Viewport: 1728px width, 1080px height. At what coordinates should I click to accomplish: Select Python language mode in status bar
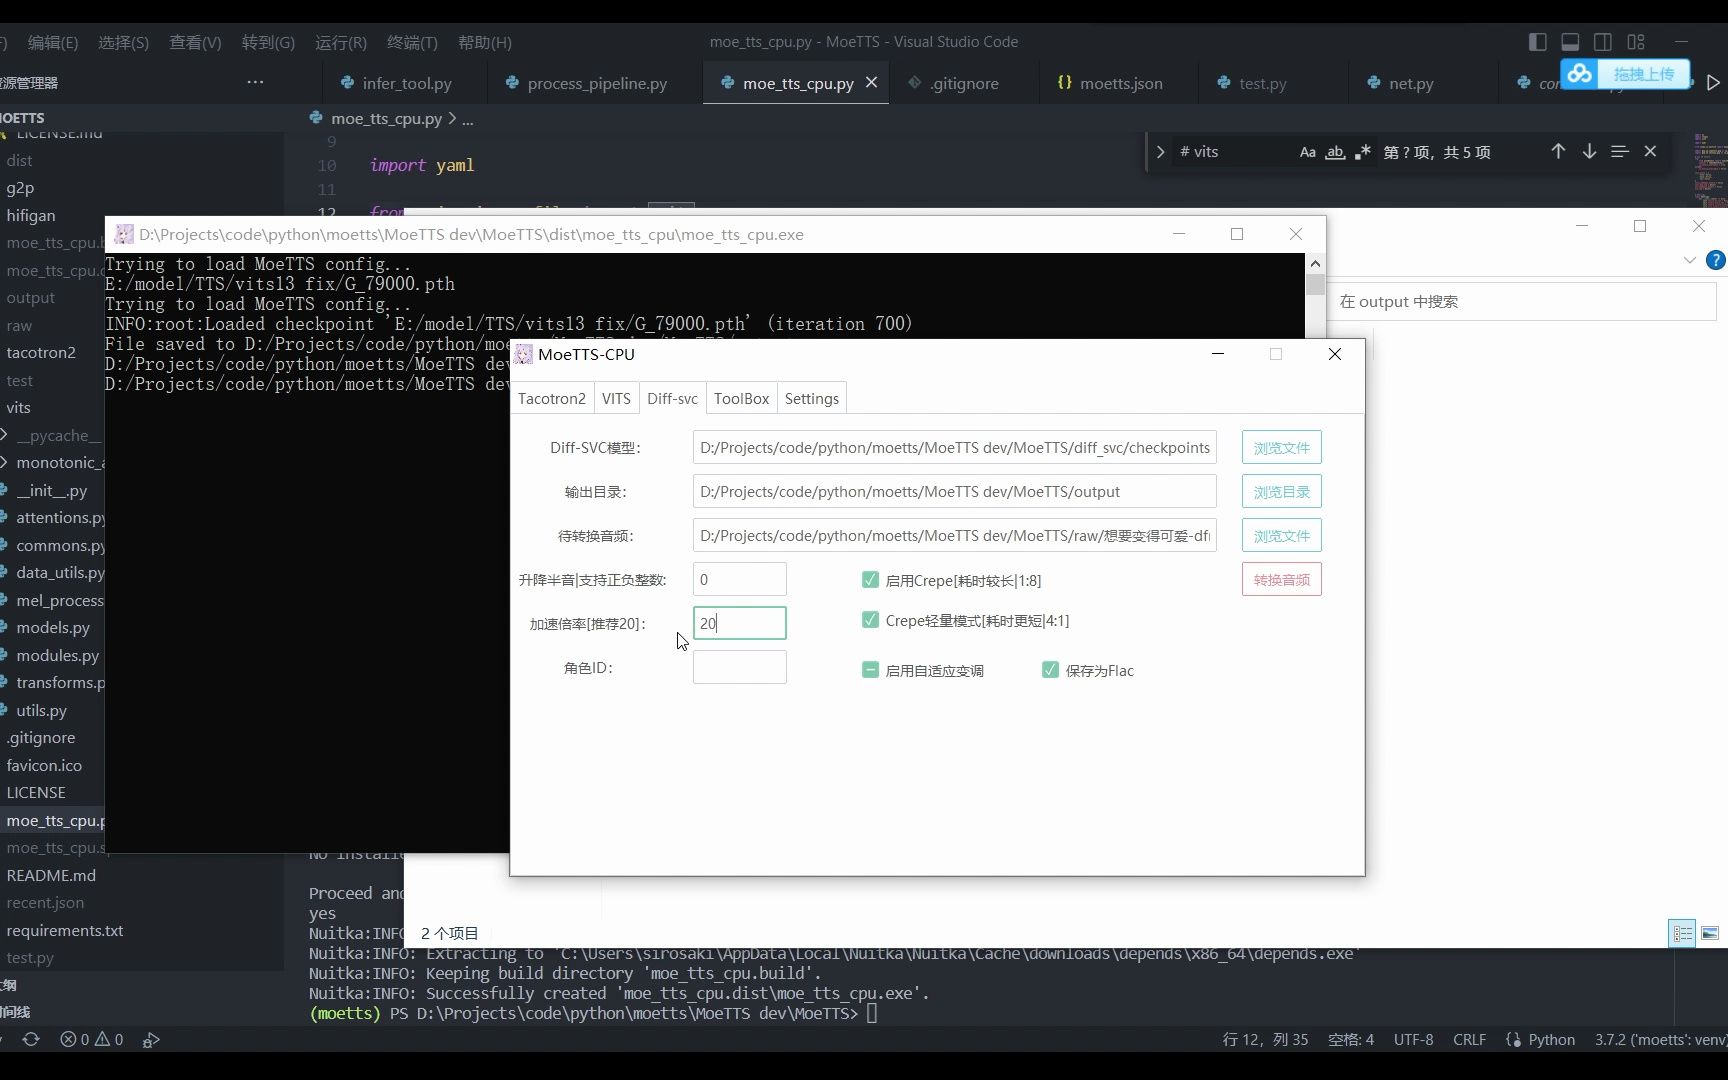[x=1551, y=1039]
